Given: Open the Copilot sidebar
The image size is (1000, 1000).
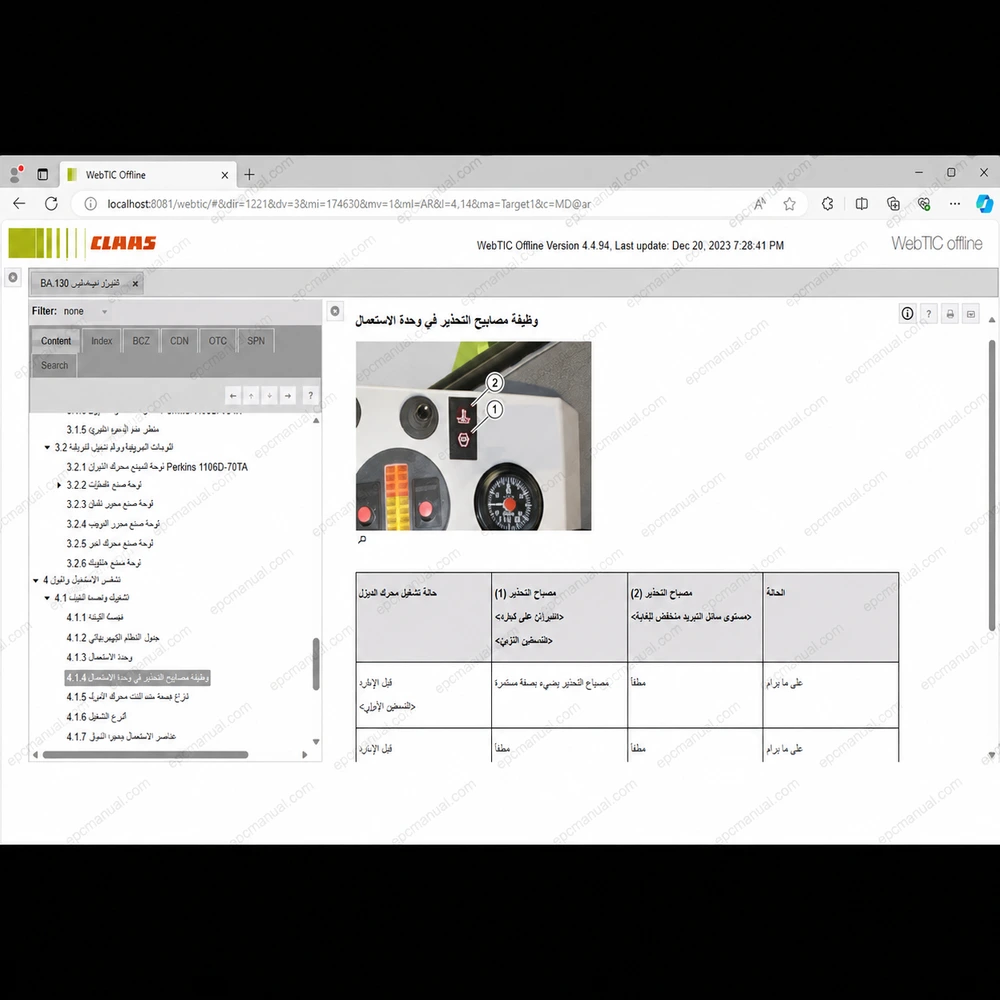Looking at the screenshot, I should (984, 203).
